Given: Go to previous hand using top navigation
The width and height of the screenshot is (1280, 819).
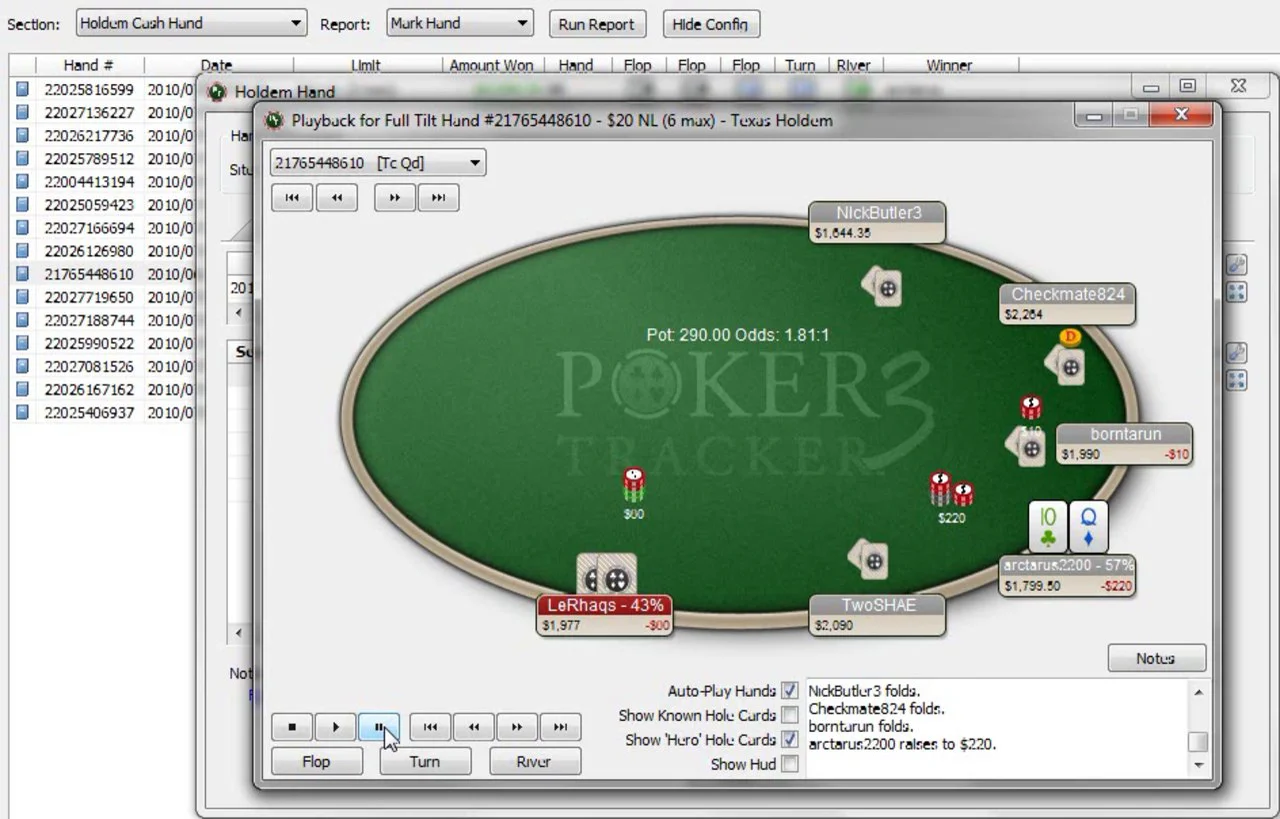Looking at the screenshot, I should pos(337,198).
